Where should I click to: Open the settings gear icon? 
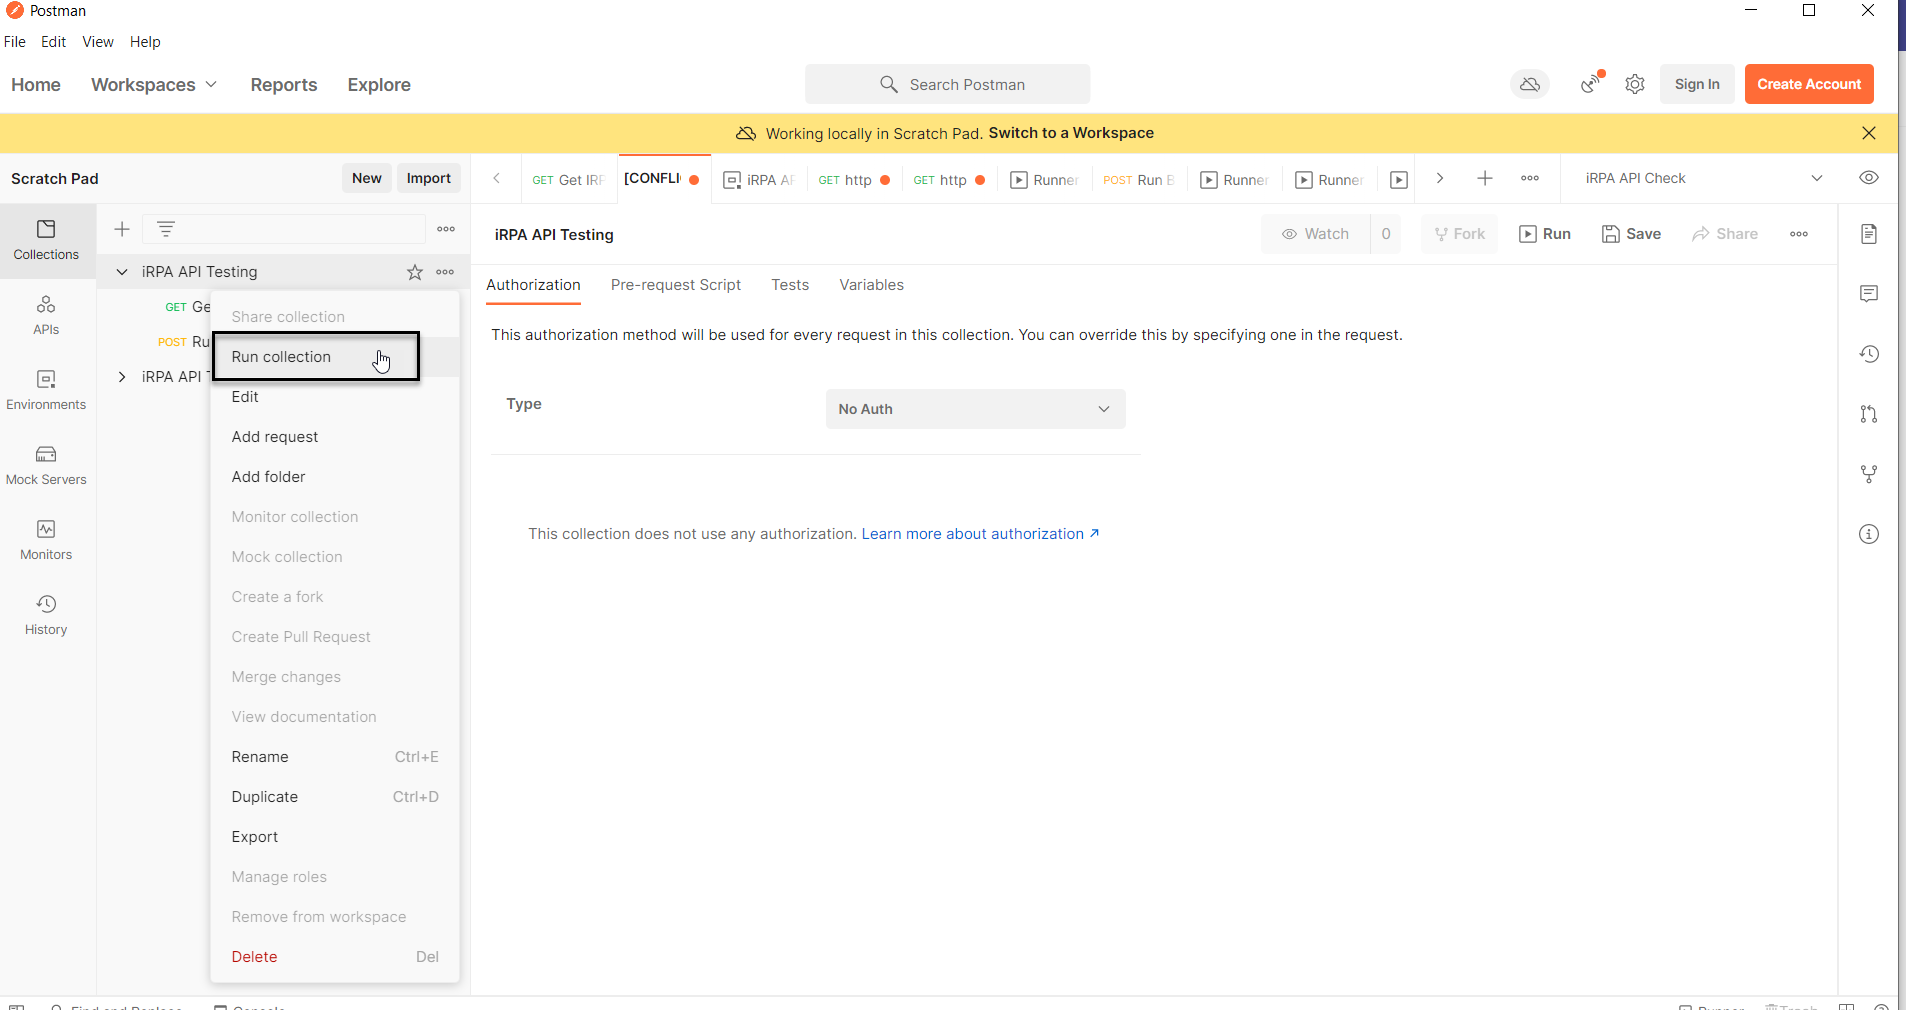pyautogui.click(x=1635, y=84)
